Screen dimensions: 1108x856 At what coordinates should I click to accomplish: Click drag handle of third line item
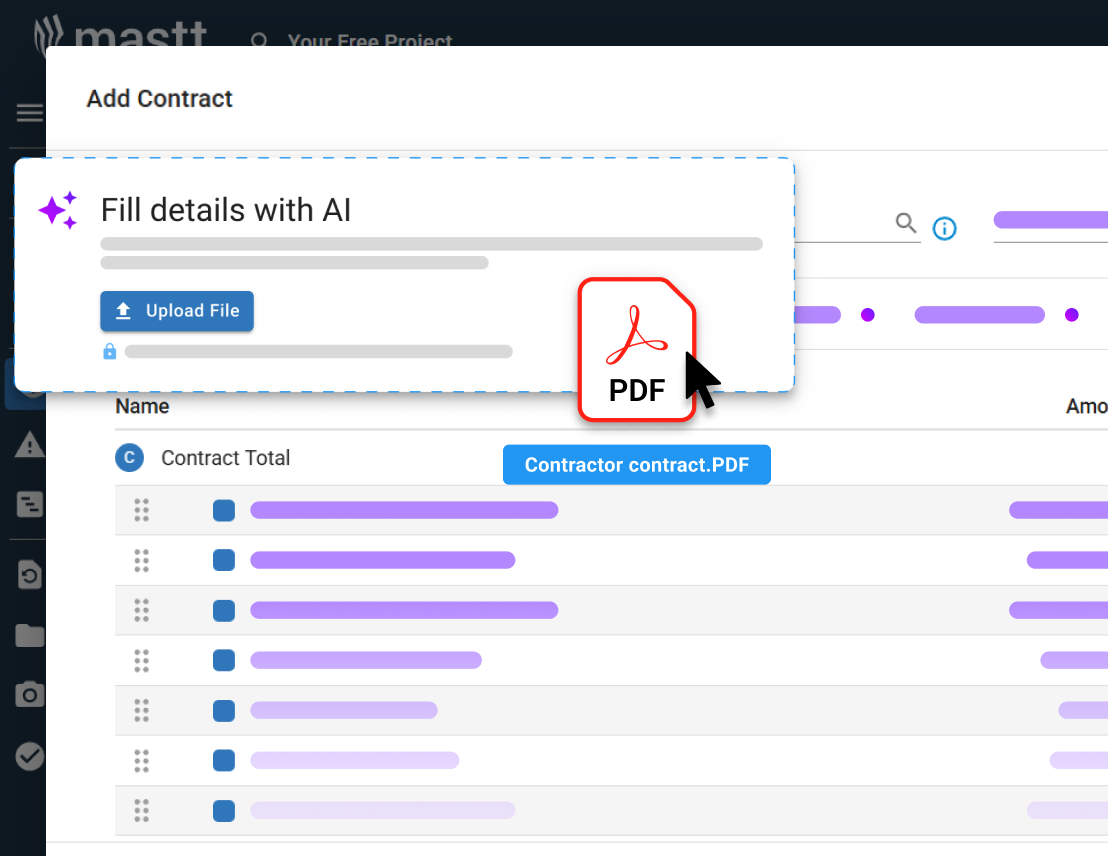pyautogui.click(x=141, y=610)
